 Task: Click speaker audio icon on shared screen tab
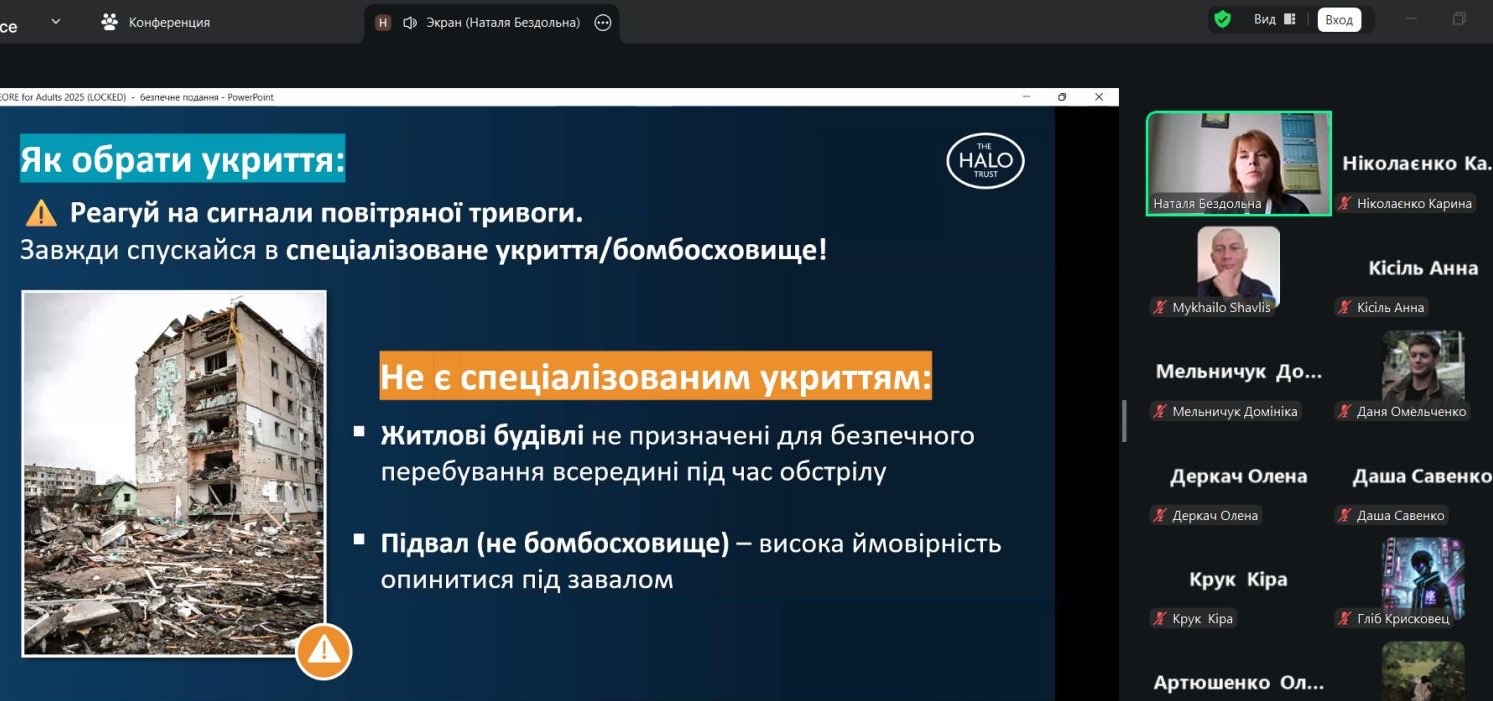[x=409, y=22]
